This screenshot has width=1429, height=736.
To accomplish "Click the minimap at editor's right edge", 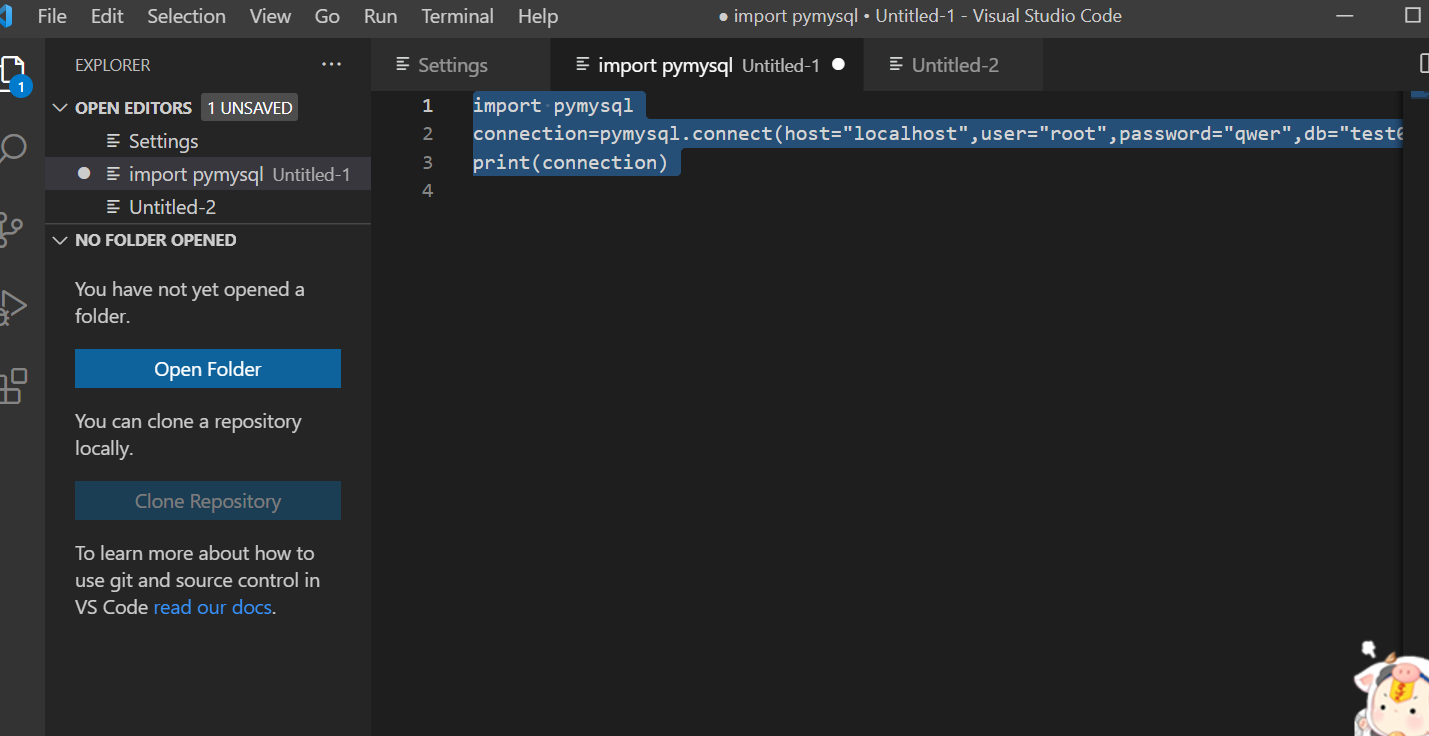I will [1420, 94].
